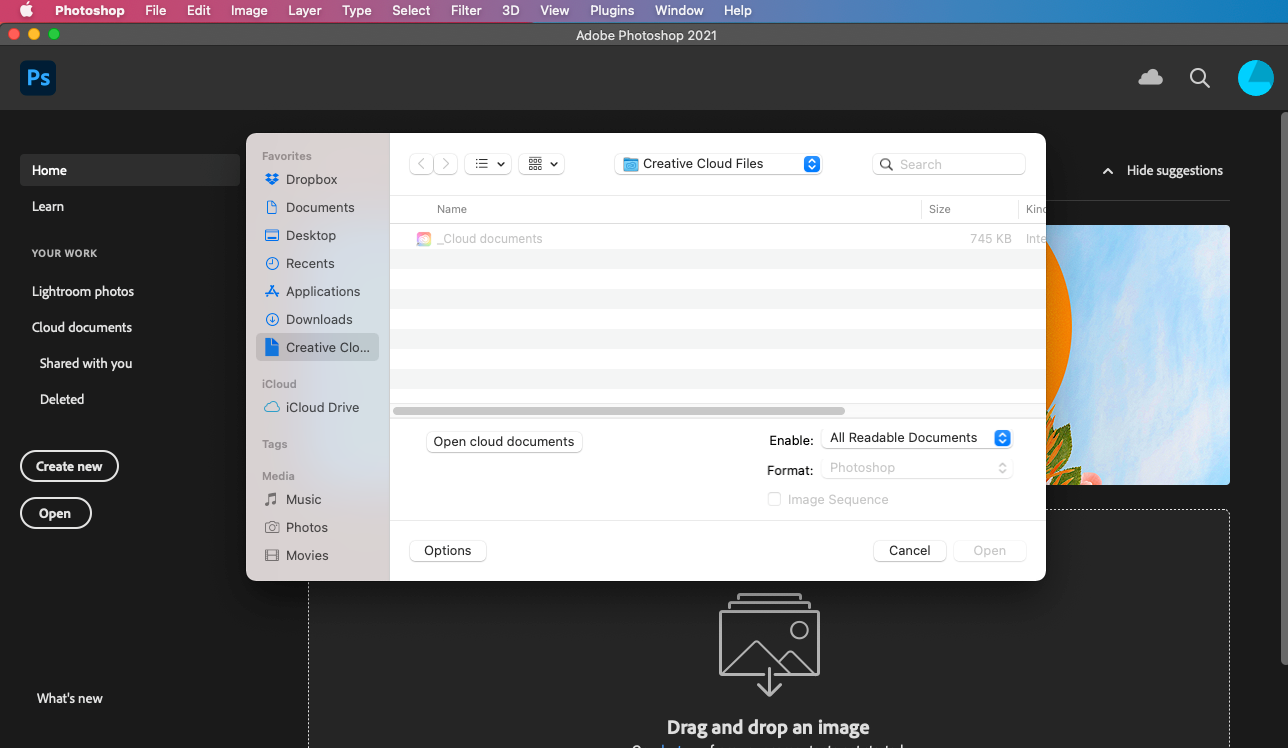Select iCloud Drive in sidebar

pyautogui.click(x=317, y=408)
